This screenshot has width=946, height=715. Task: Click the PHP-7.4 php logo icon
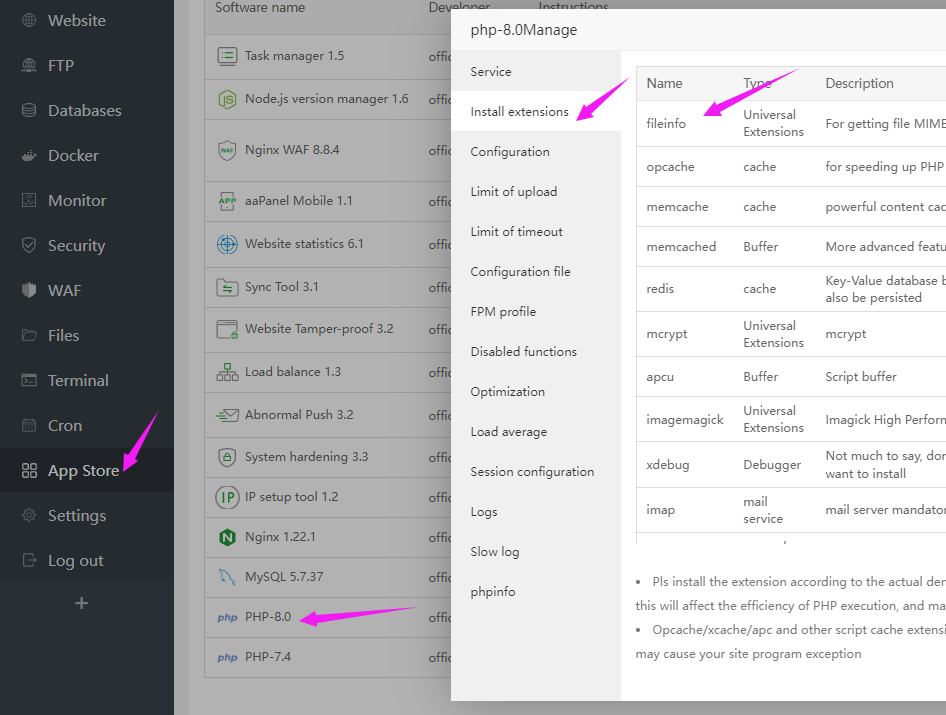[227, 657]
